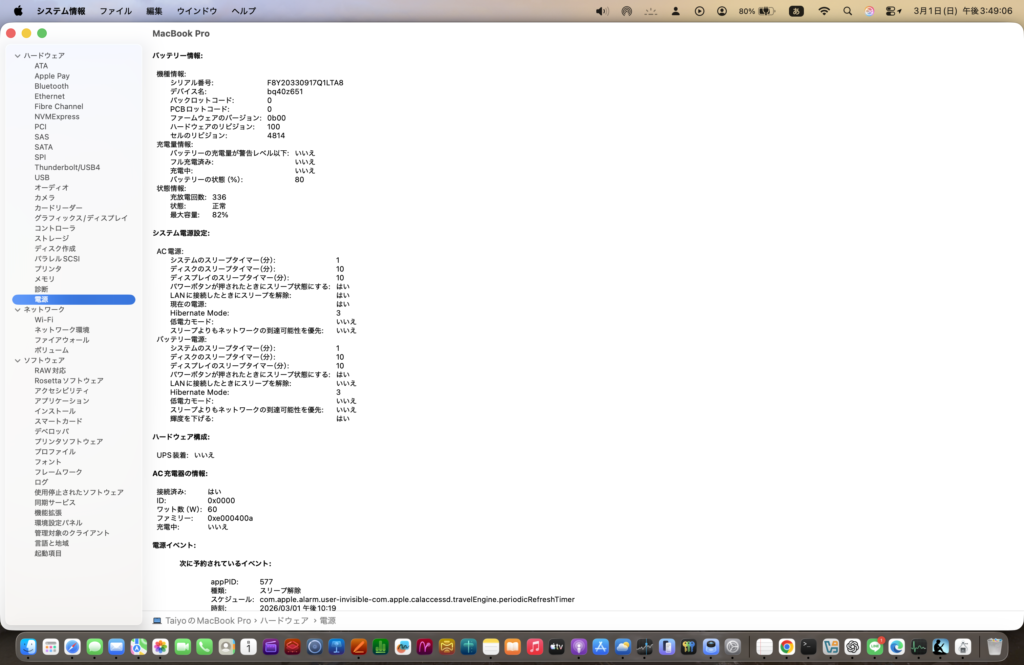Open Finder from the Dock

pos(28,647)
